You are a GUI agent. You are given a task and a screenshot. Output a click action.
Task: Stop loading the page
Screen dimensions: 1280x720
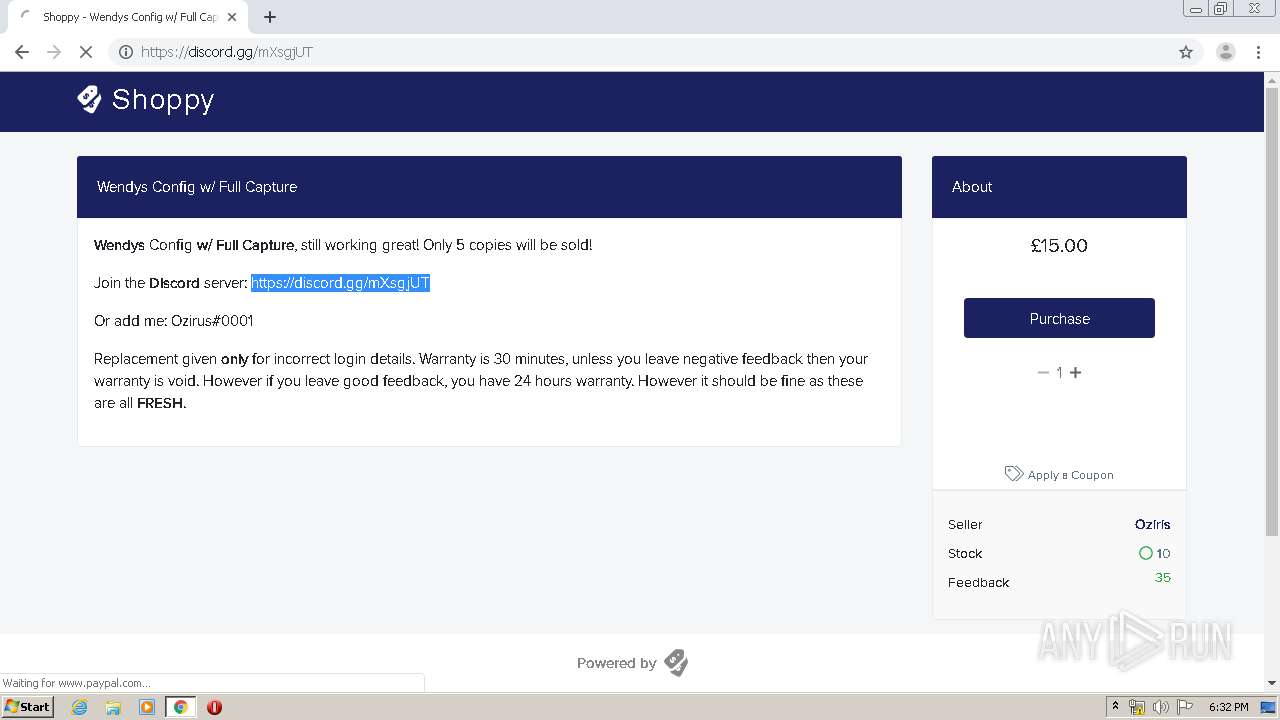[x=86, y=52]
